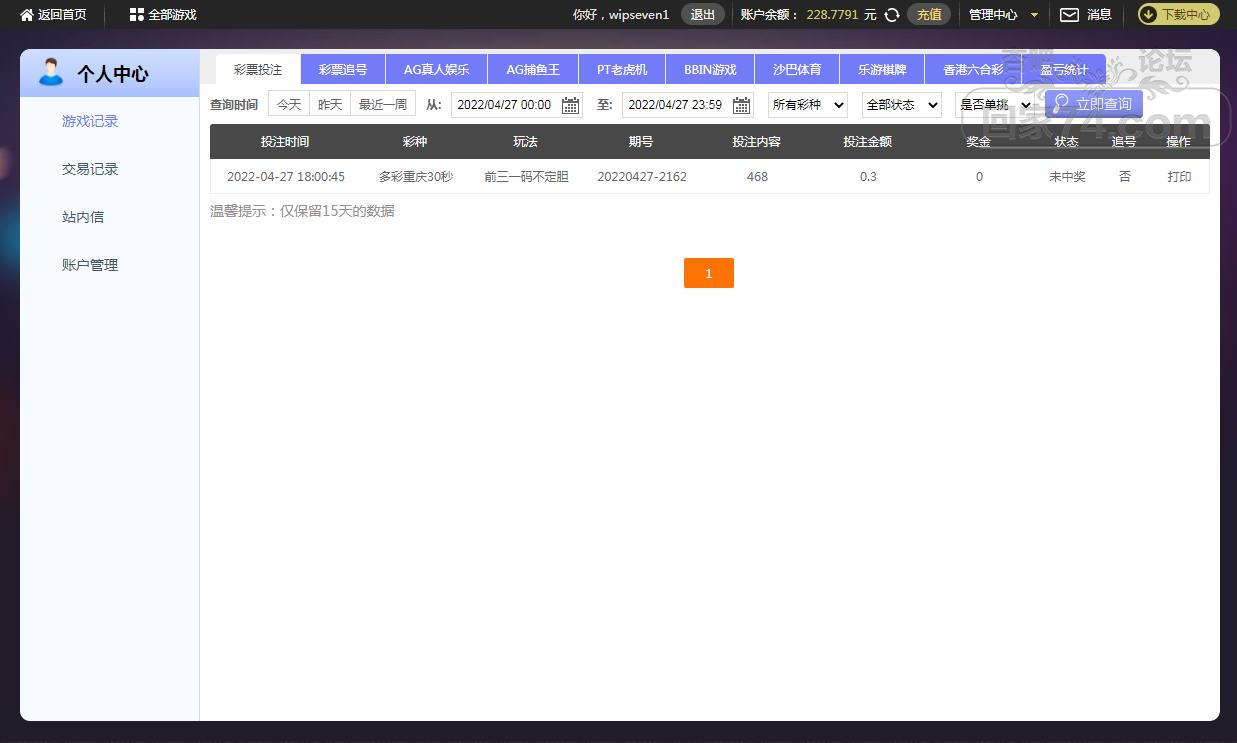1237x743 pixels.
Task: Click the magnifier icon in 立即查询
Action: 1061,103
